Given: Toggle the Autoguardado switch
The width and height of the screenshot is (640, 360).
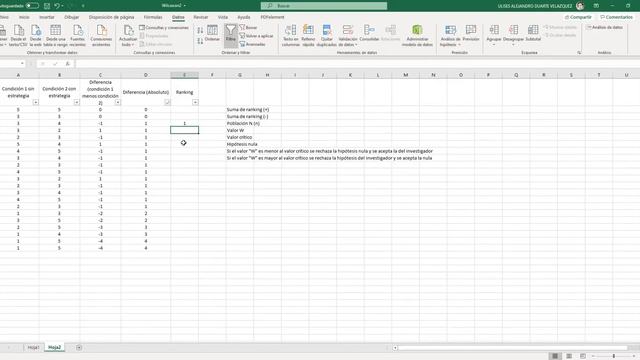Looking at the screenshot, I should pyautogui.click(x=32, y=6).
